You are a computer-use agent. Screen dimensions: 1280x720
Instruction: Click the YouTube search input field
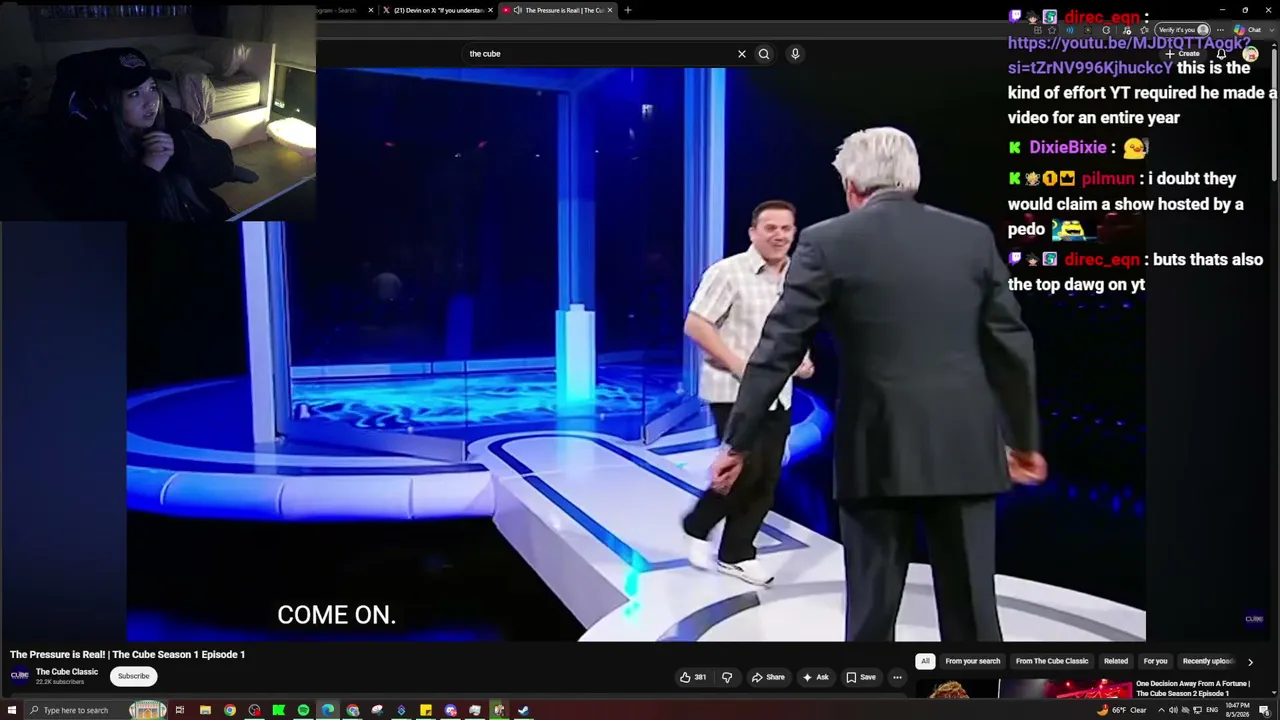point(600,54)
